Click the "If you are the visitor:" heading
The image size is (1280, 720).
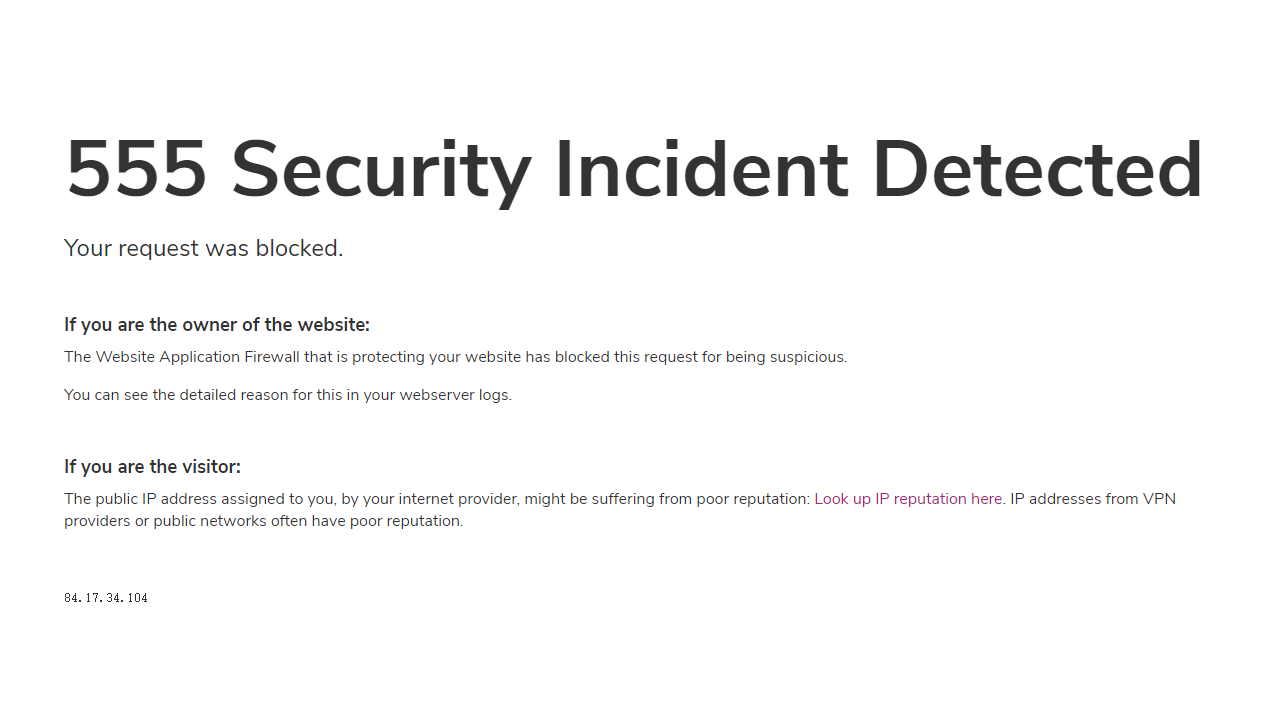pyautogui.click(x=152, y=467)
